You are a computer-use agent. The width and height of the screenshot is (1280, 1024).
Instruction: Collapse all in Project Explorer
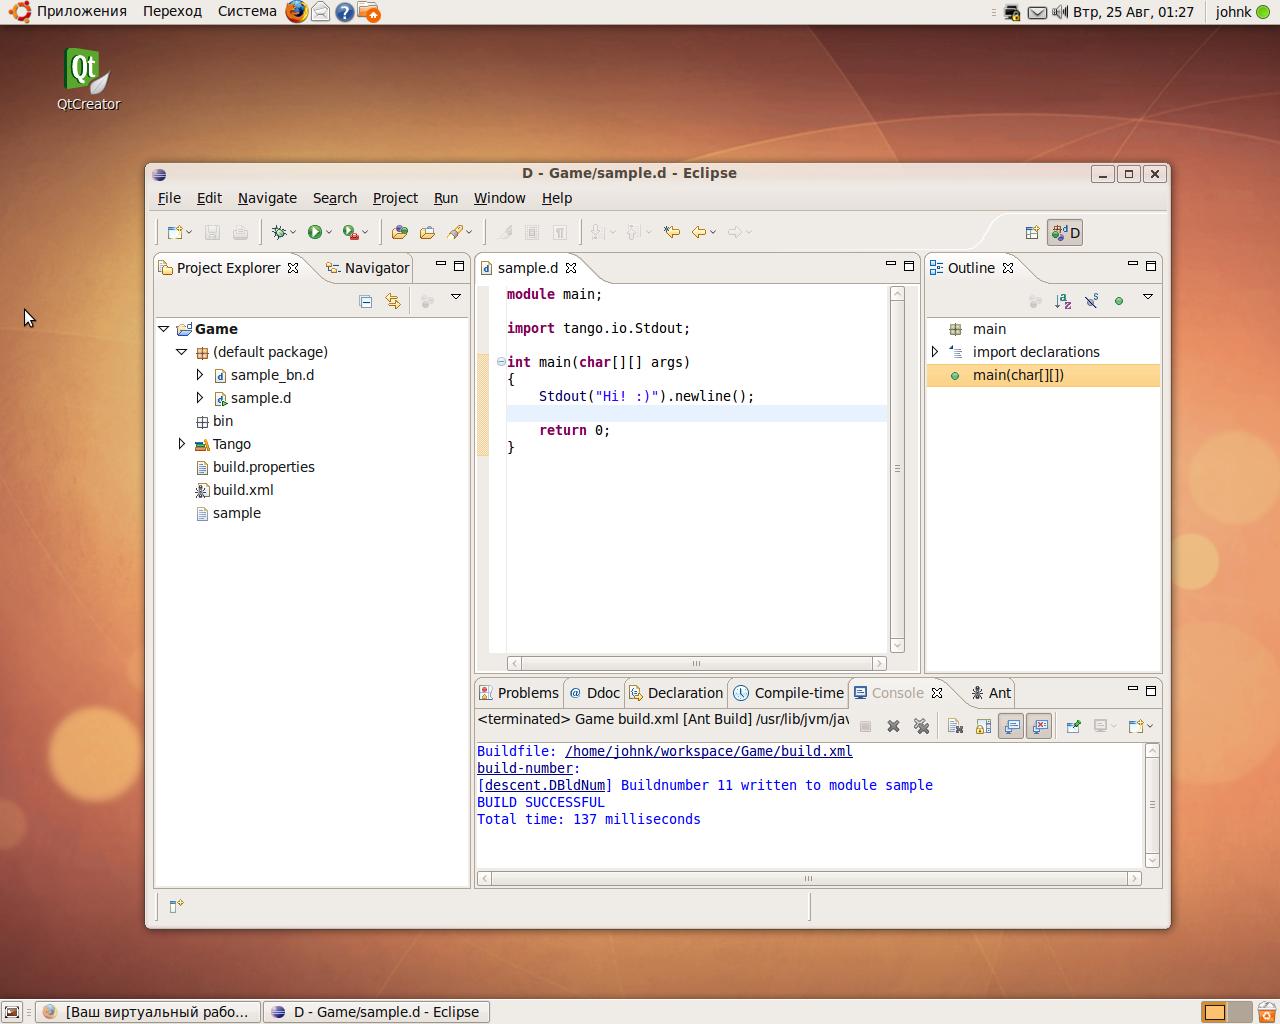(x=365, y=301)
